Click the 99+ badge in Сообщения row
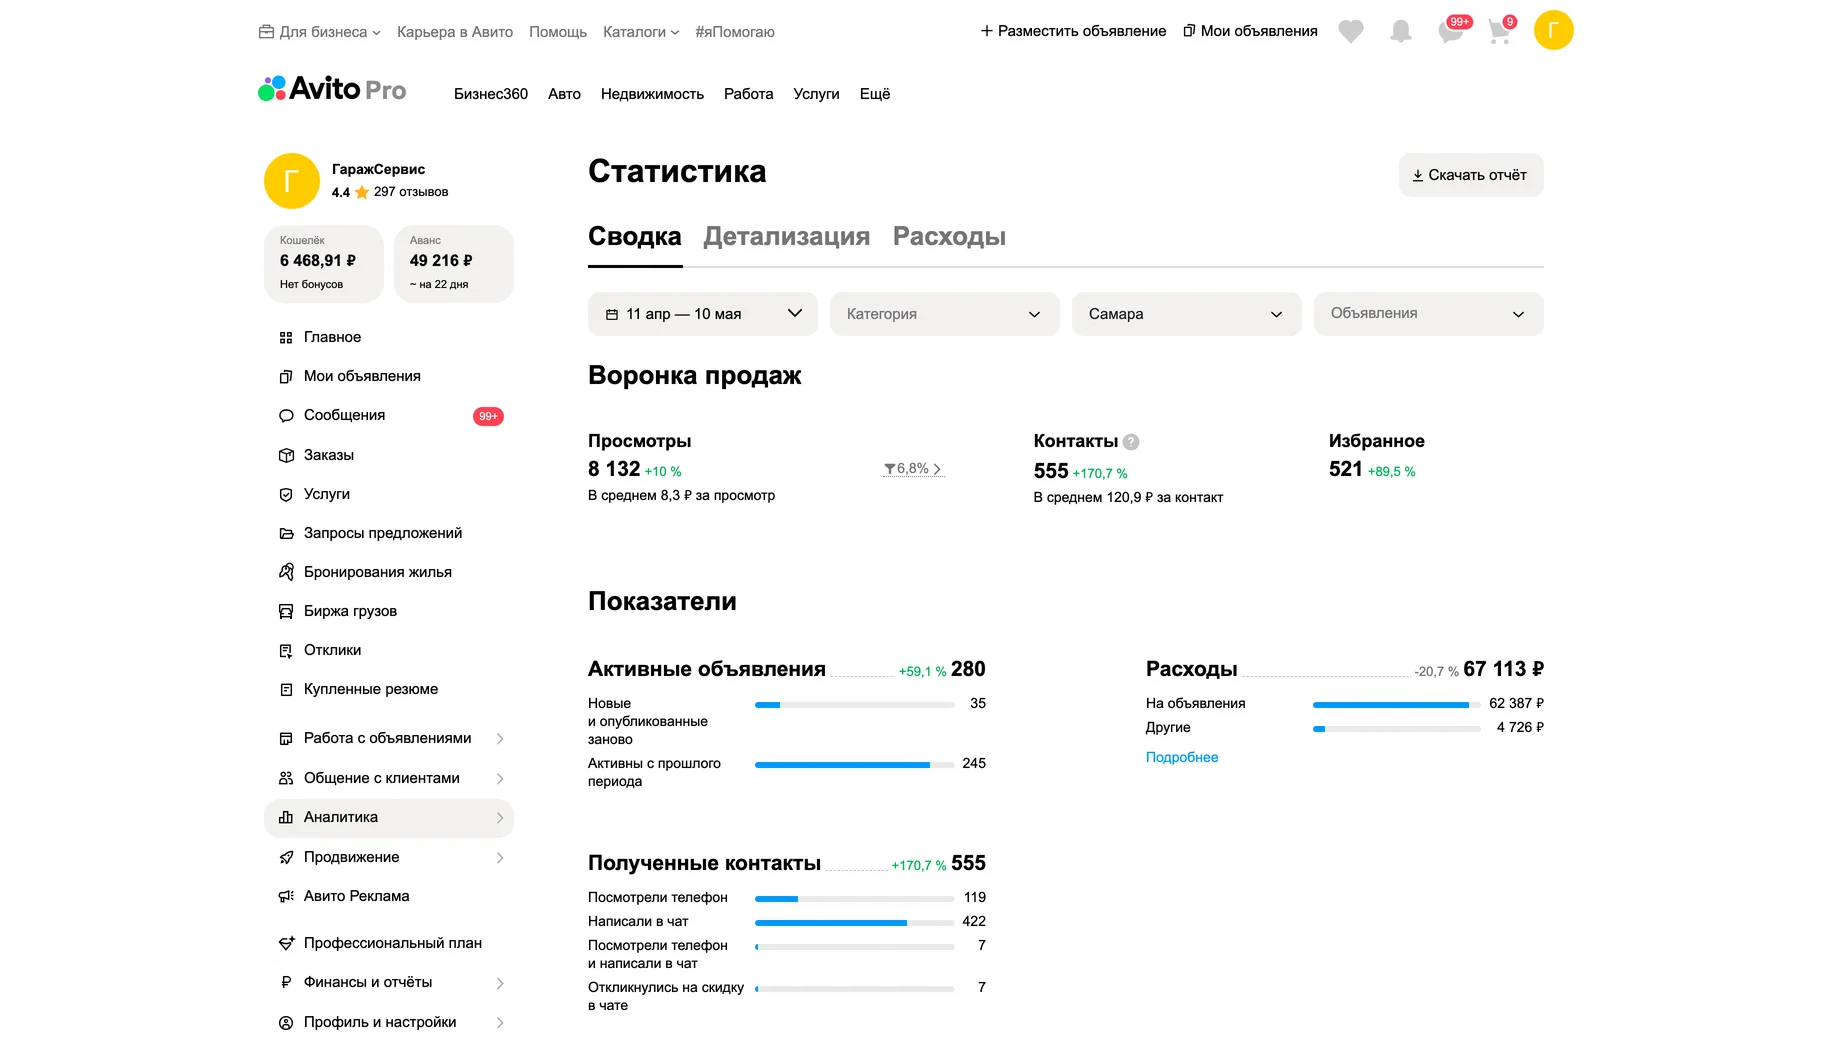This screenshot has width=1832, height=1040. pos(488,416)
